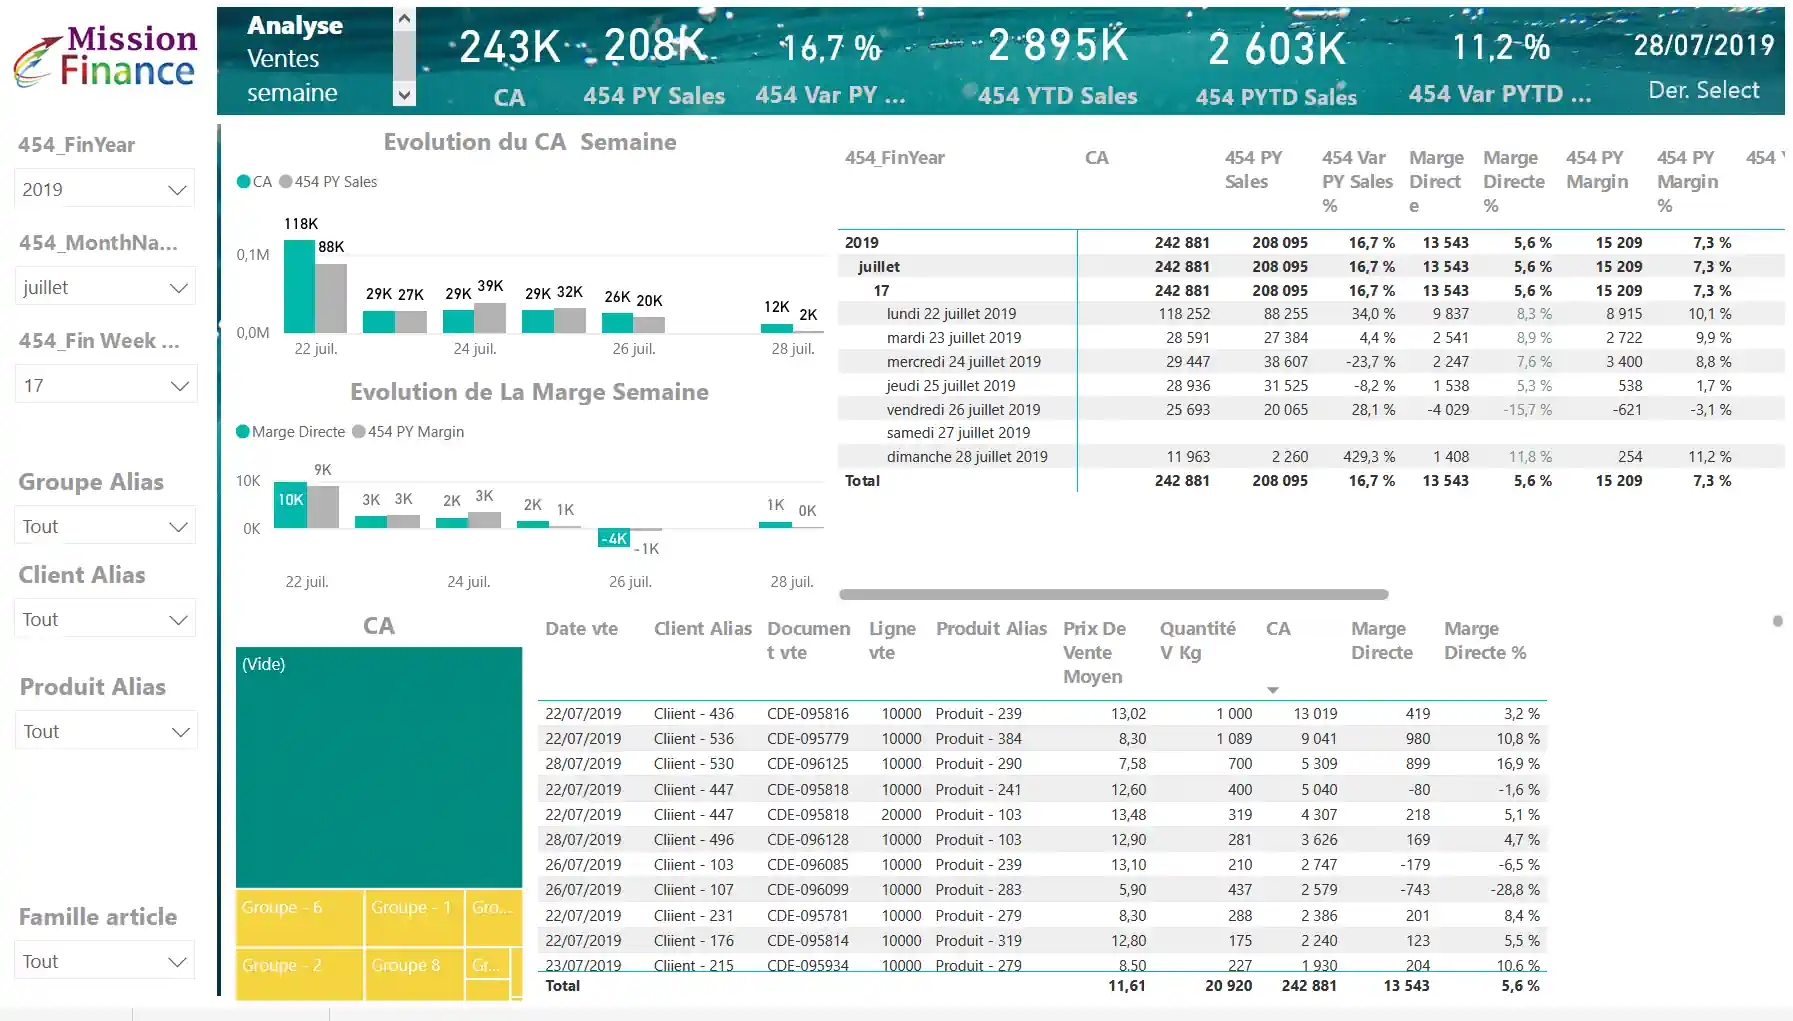Click the 429,3 % variance cell
1793x1021 pixels.
1369,457
